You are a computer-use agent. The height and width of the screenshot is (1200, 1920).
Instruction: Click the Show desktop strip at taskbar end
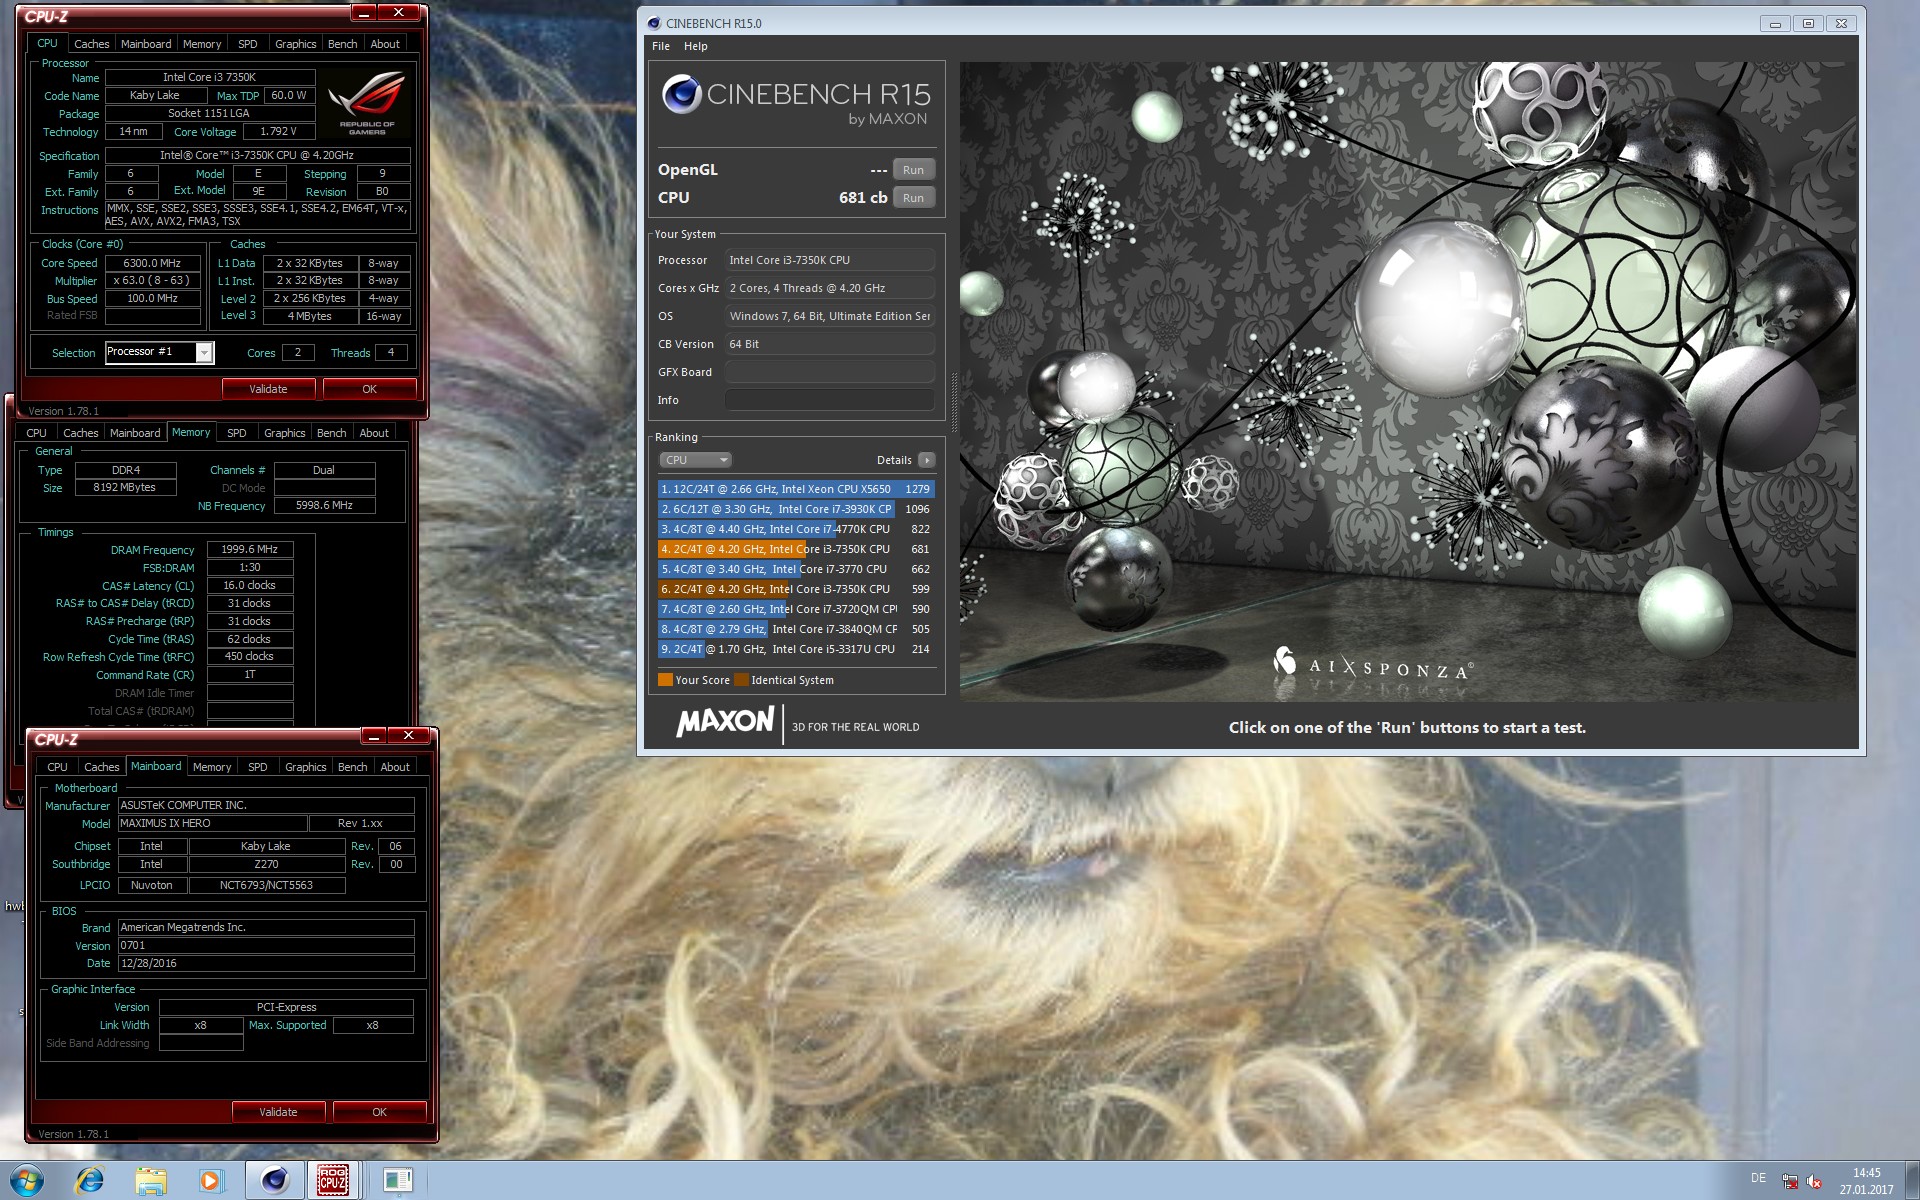[1912, 1180]
